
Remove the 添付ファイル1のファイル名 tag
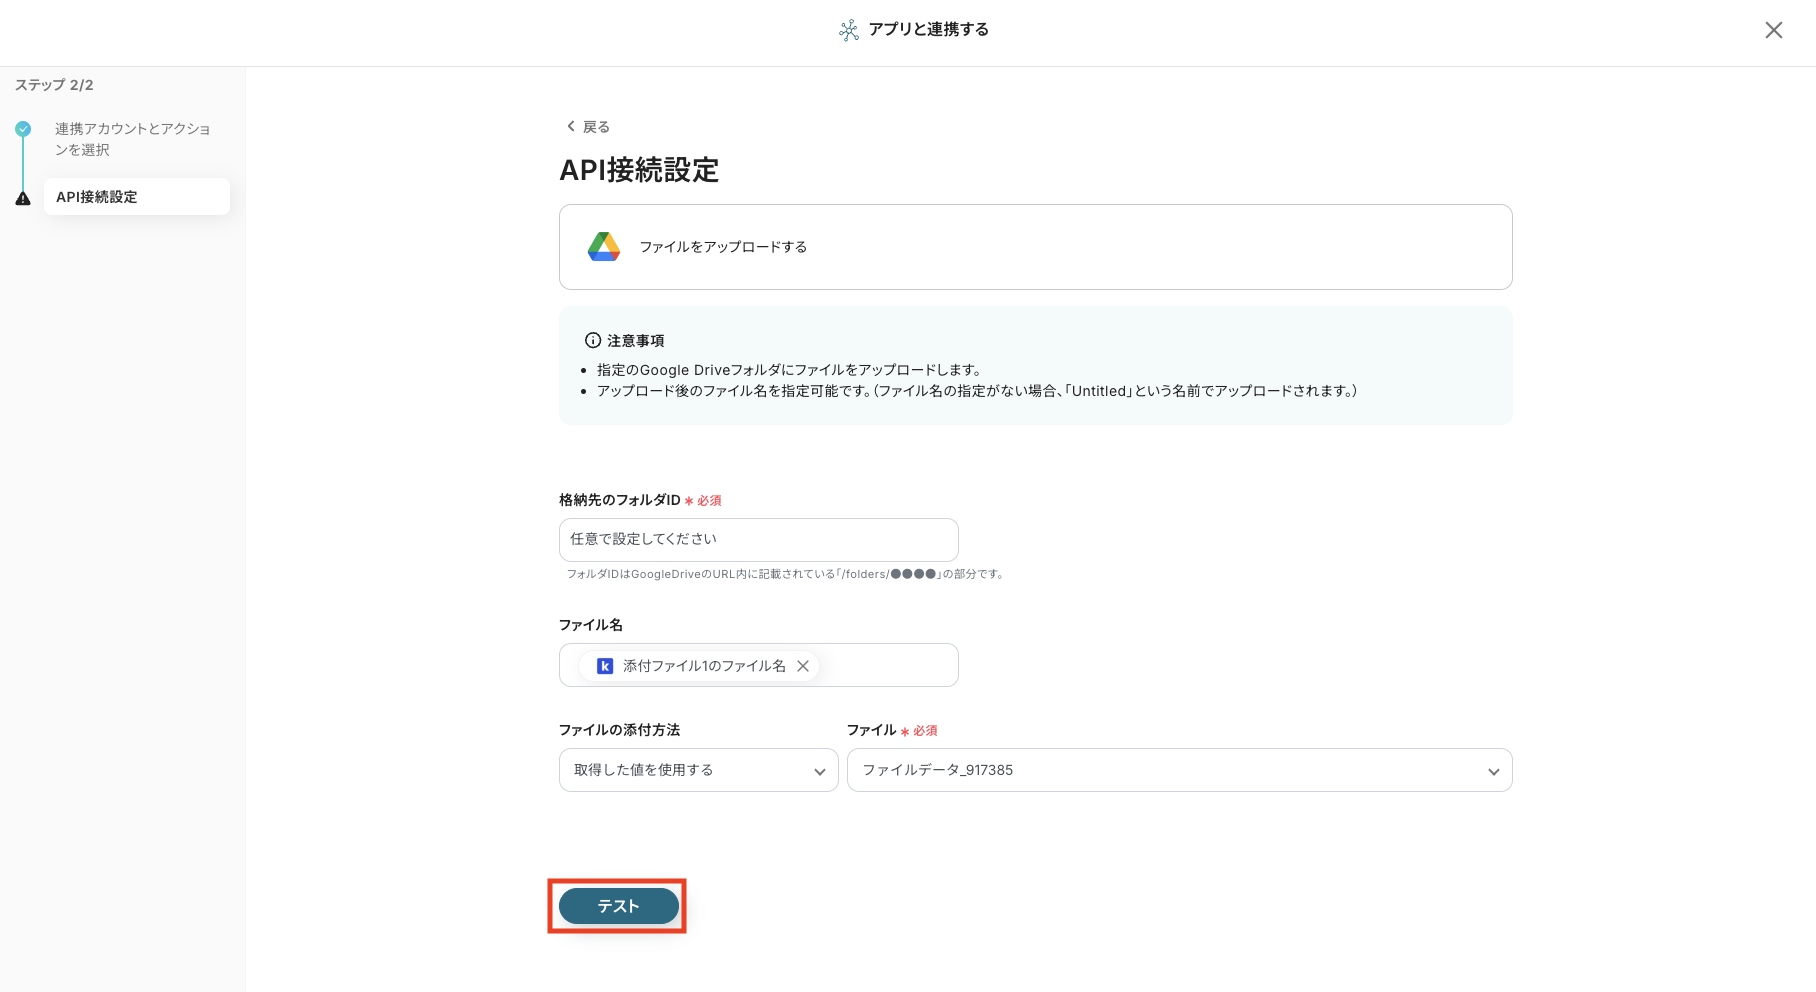(x=803, y=666)
